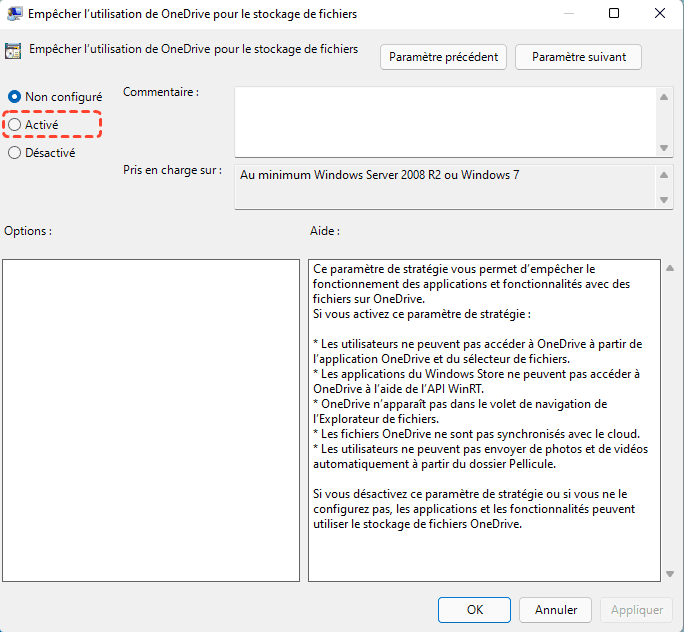Click the empty Options panel
This screenshot has width=684, height=632.
point(151,420)
